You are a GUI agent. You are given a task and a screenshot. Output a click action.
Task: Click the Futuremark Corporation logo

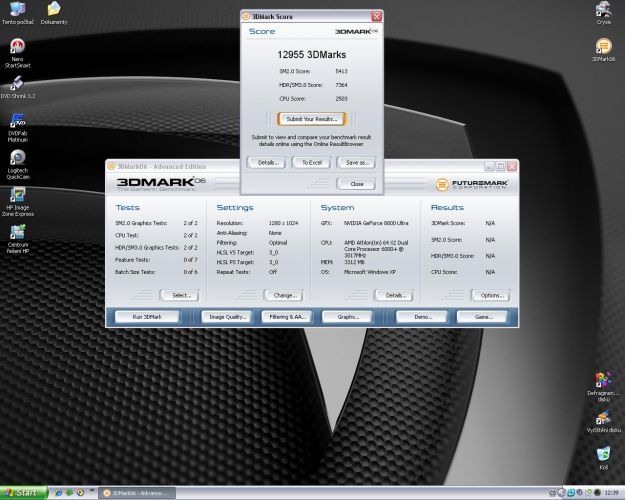[472, 185]
